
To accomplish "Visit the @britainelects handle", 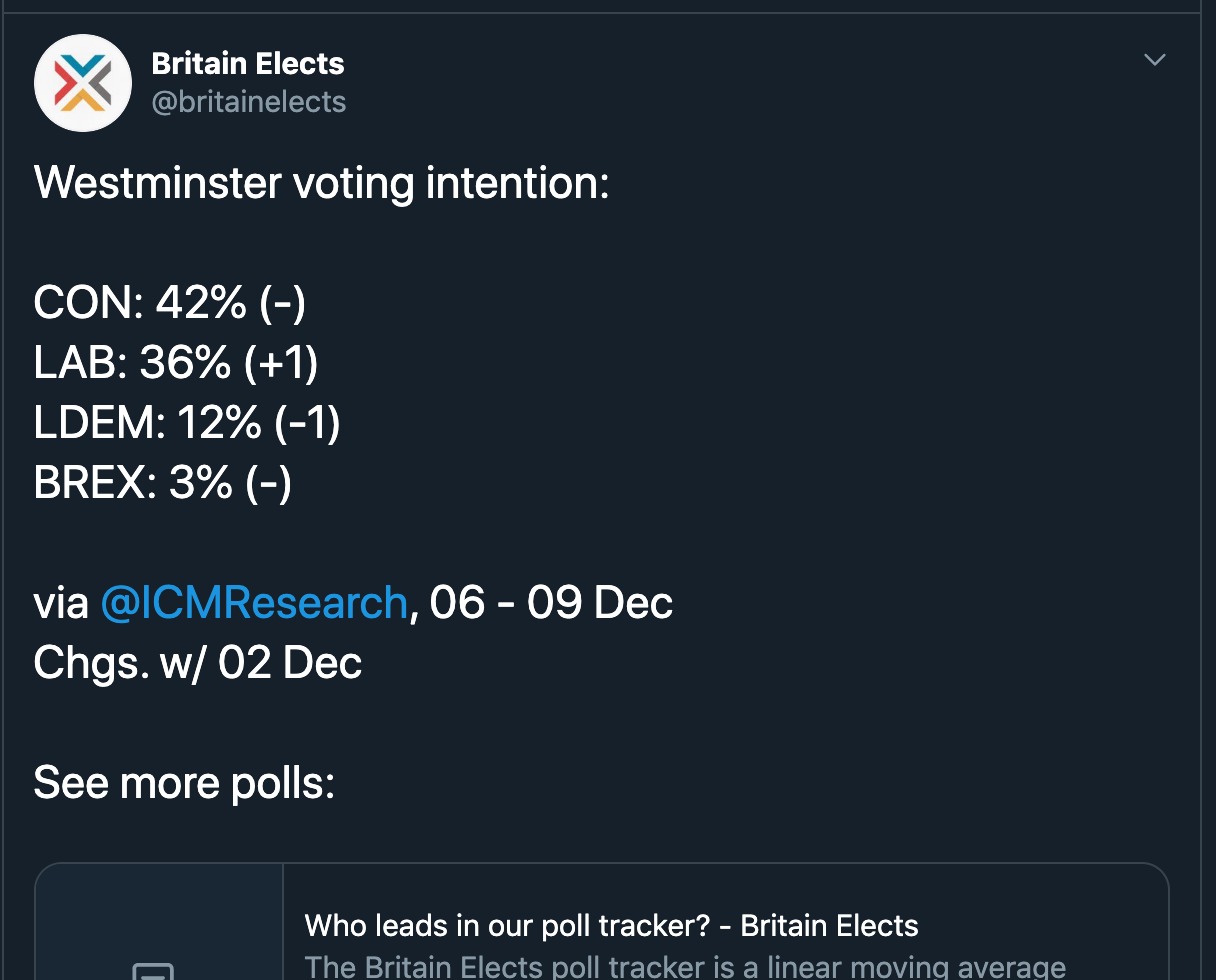I will (249, 102).
